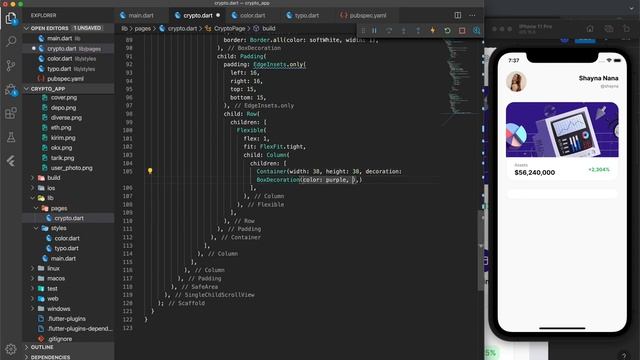
Task: Click Step Out in debug toolbar
Action: click(418, 31)
